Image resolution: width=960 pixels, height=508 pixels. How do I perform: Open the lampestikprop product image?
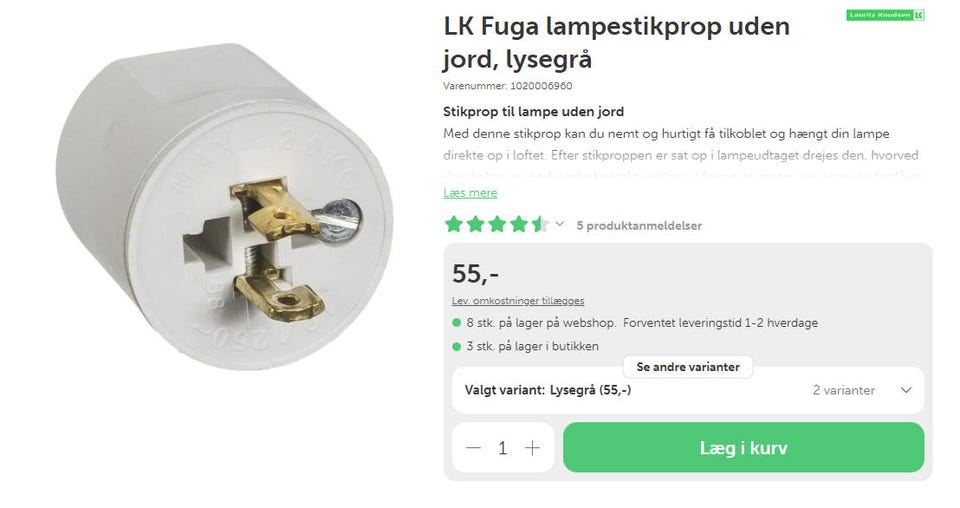[224, 206]
